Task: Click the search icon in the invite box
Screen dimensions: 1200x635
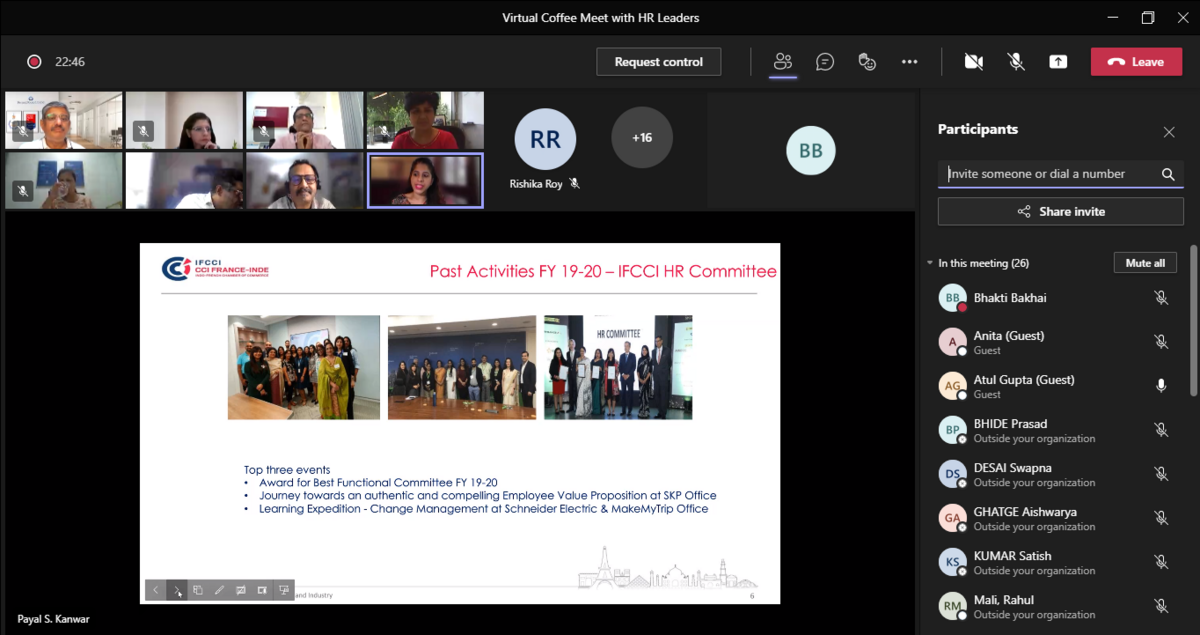Action: click(1167, 174)
